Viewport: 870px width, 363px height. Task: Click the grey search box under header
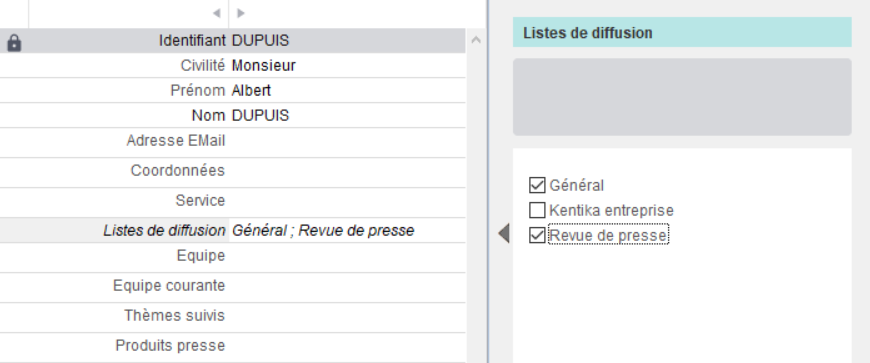(682, 97)
